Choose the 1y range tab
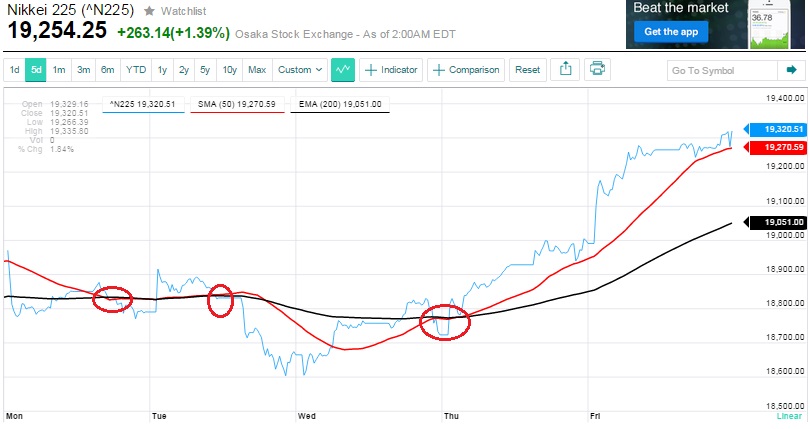The height and width of the screenshot is (429, 810). point(162,70)
